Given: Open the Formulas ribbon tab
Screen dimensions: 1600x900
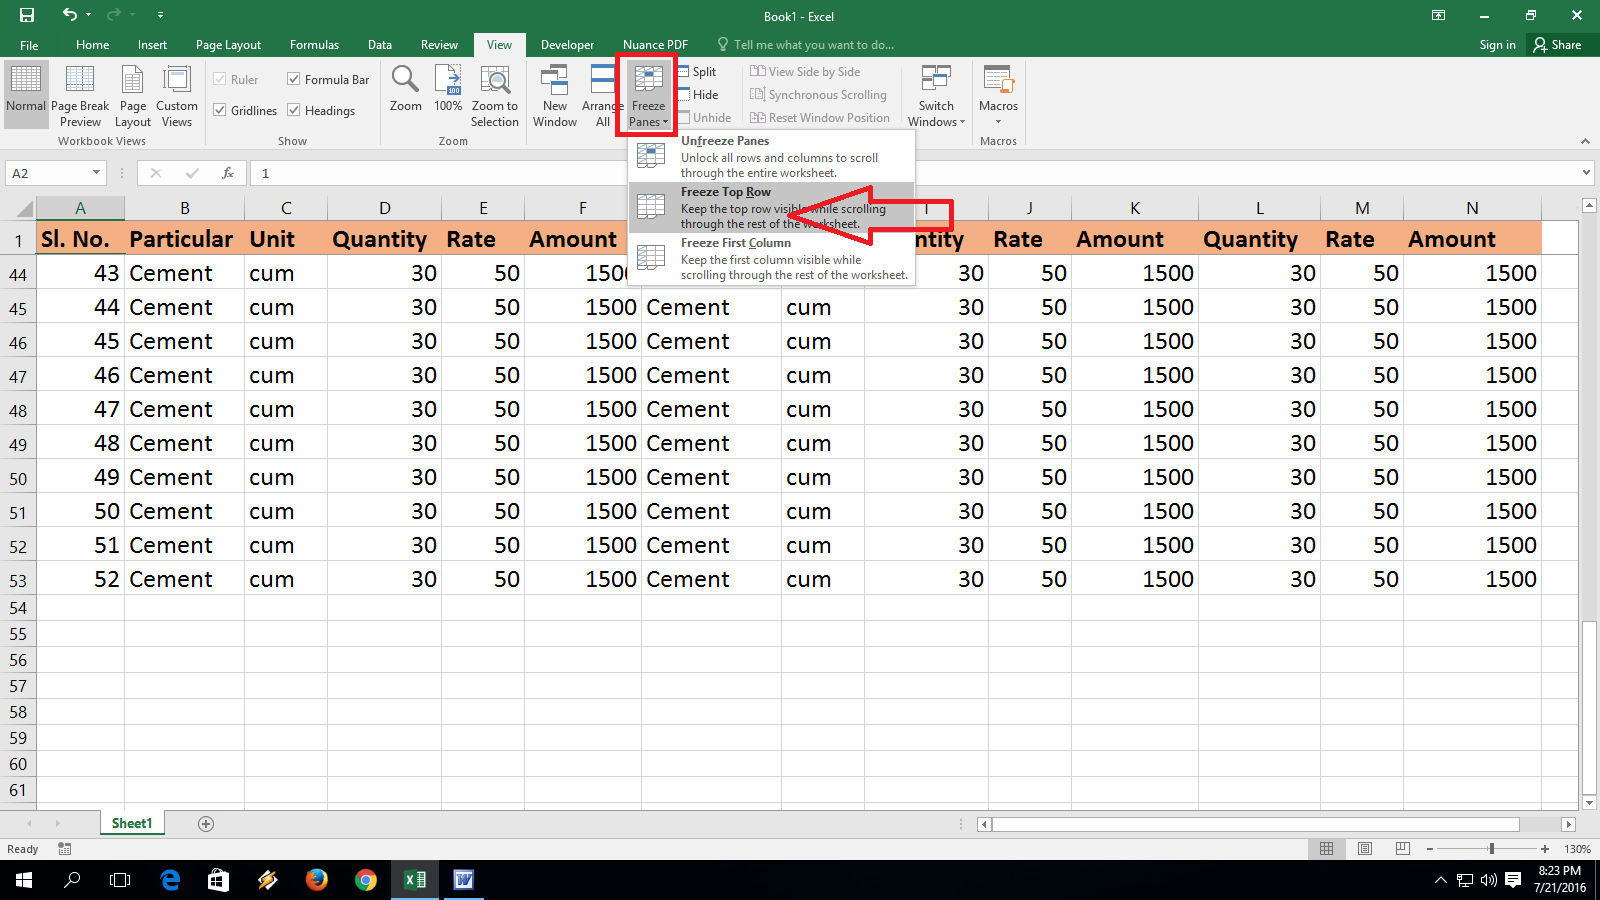Looking at the screenshot, I should 314,44.
